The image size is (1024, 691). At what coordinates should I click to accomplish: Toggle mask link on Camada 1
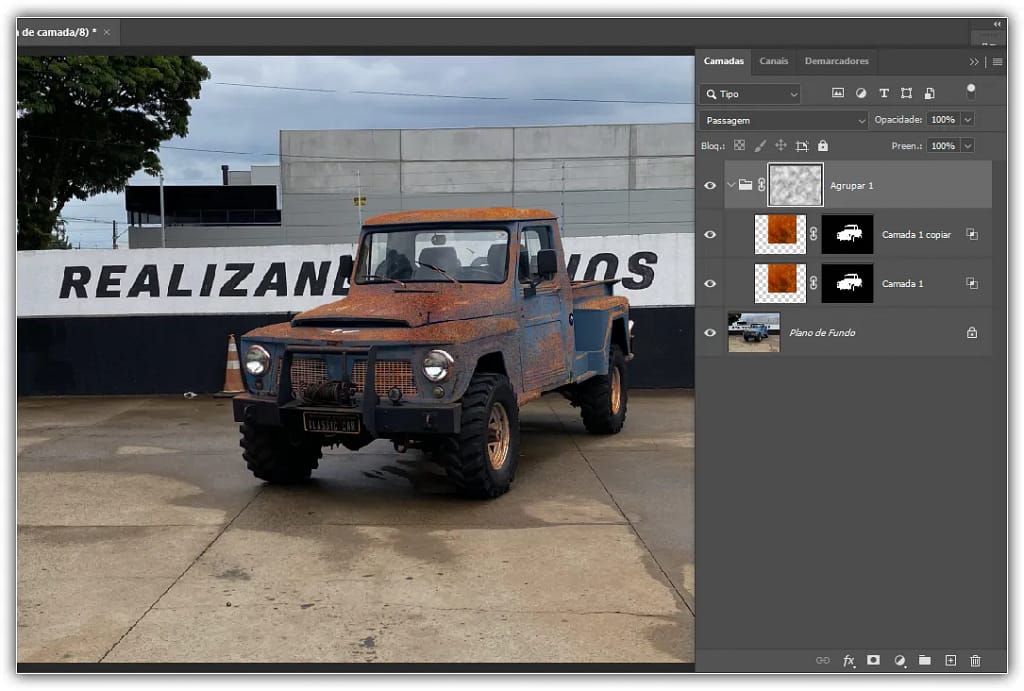(x=814, y=283)
